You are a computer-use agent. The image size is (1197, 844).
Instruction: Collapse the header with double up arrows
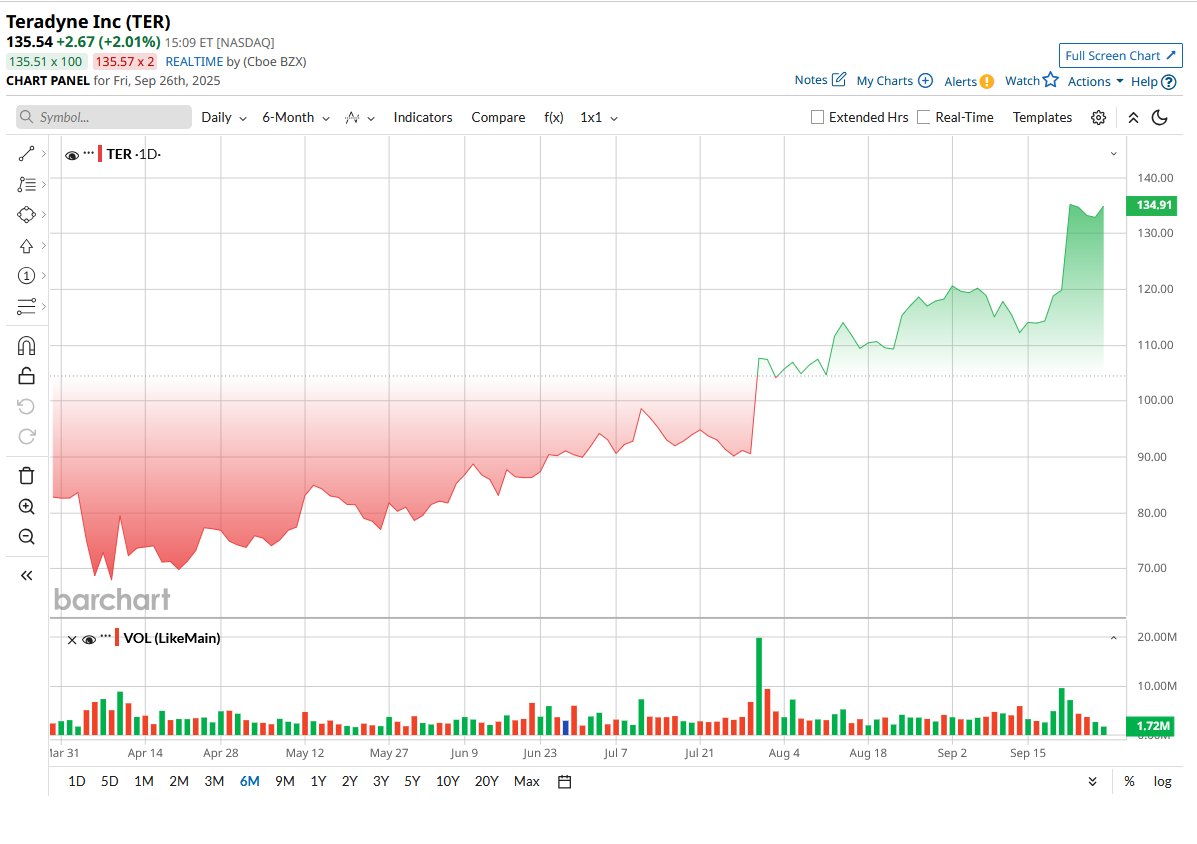coord(1134,118)
